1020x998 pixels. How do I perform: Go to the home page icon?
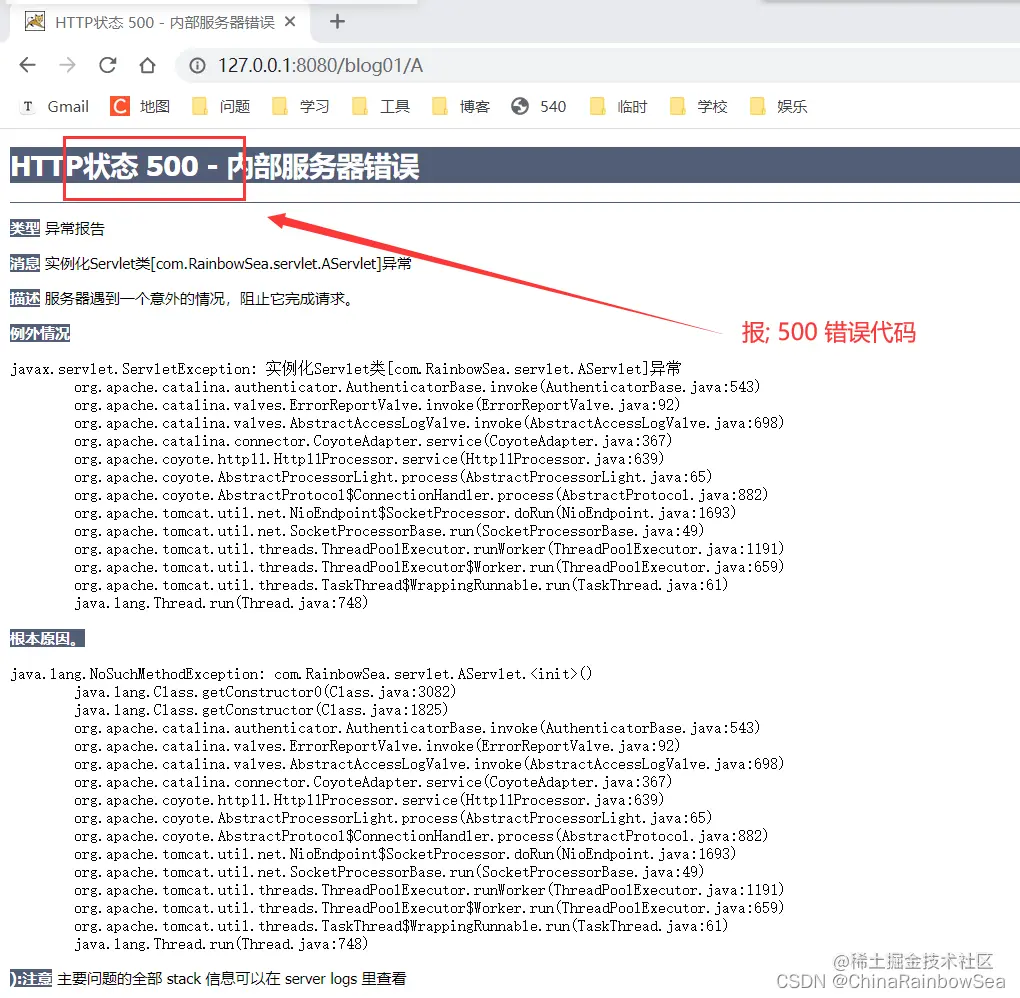point(148,65)
